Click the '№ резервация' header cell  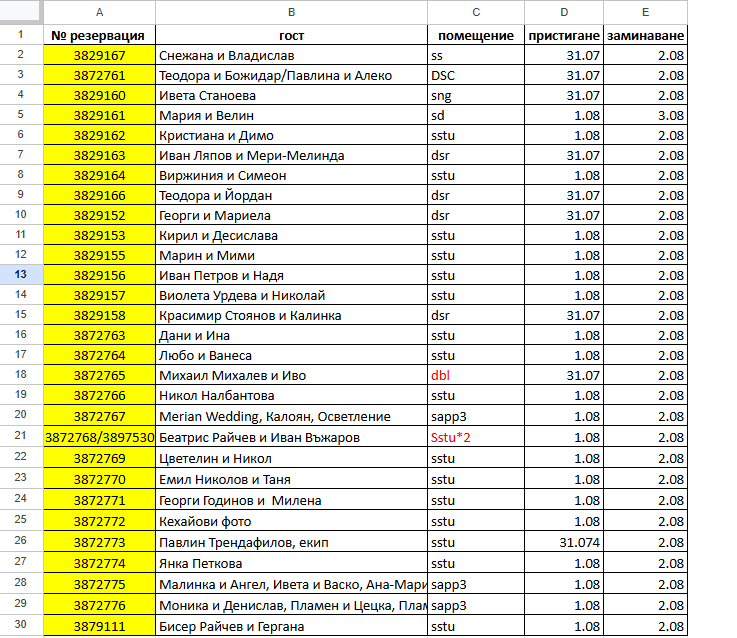pyautogui.click(x=100, y=35)
